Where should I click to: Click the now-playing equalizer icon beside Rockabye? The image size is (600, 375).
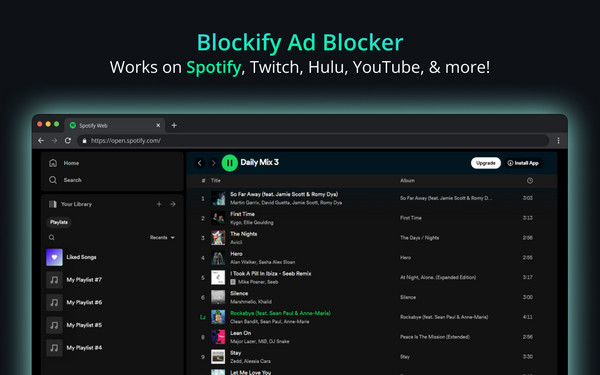[x=203, y=317]
